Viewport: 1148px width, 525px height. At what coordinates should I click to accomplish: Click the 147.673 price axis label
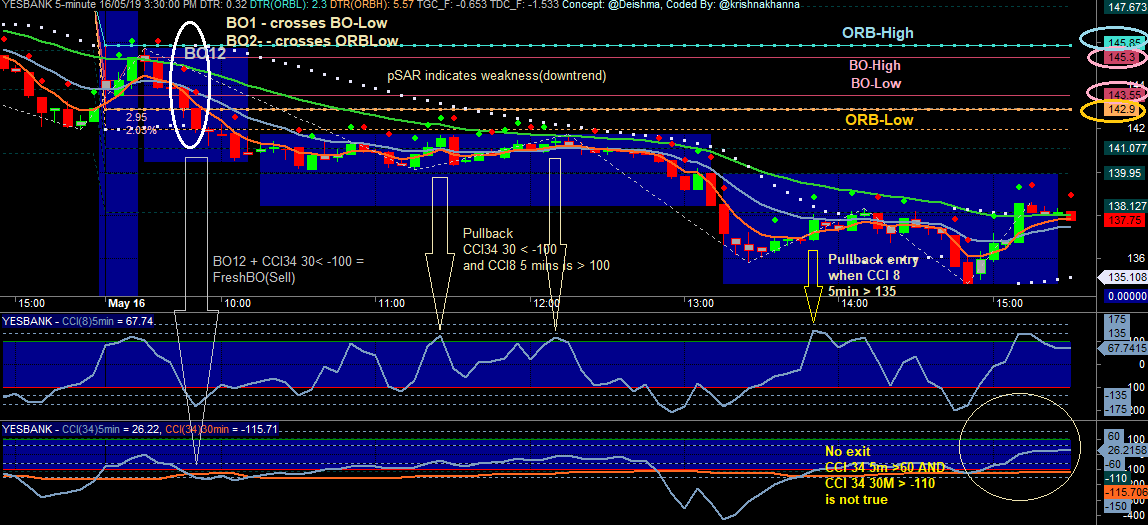(x=1125, y=7)
